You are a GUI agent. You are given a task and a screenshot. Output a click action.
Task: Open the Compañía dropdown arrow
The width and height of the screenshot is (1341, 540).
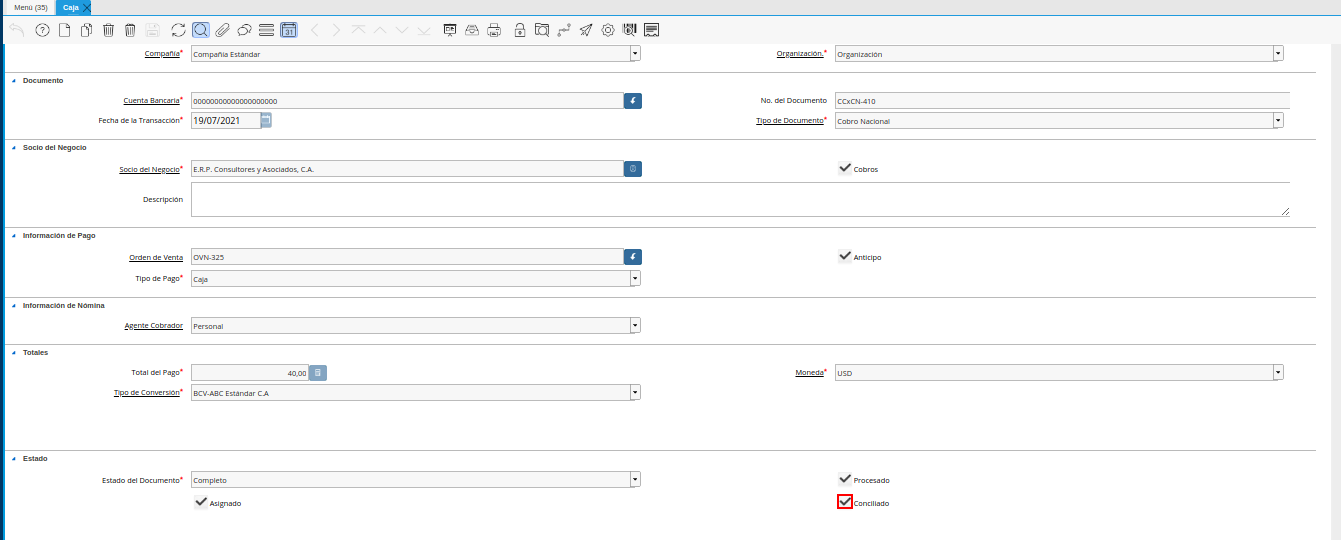pyautogui.click(x=635, y=54)
